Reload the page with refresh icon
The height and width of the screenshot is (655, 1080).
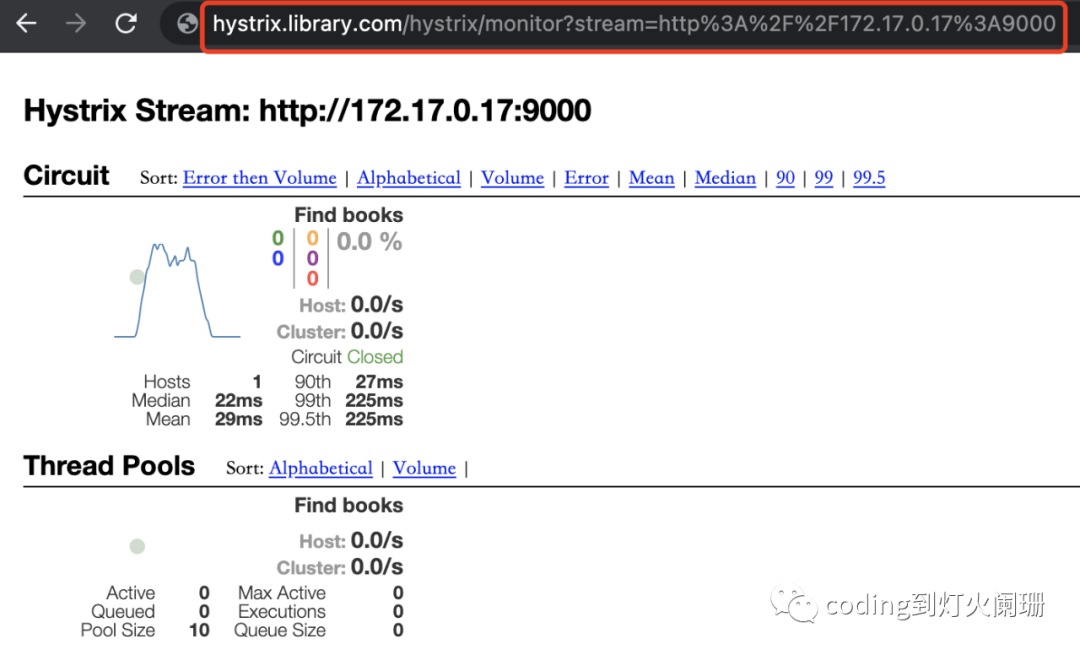point(125,23)
